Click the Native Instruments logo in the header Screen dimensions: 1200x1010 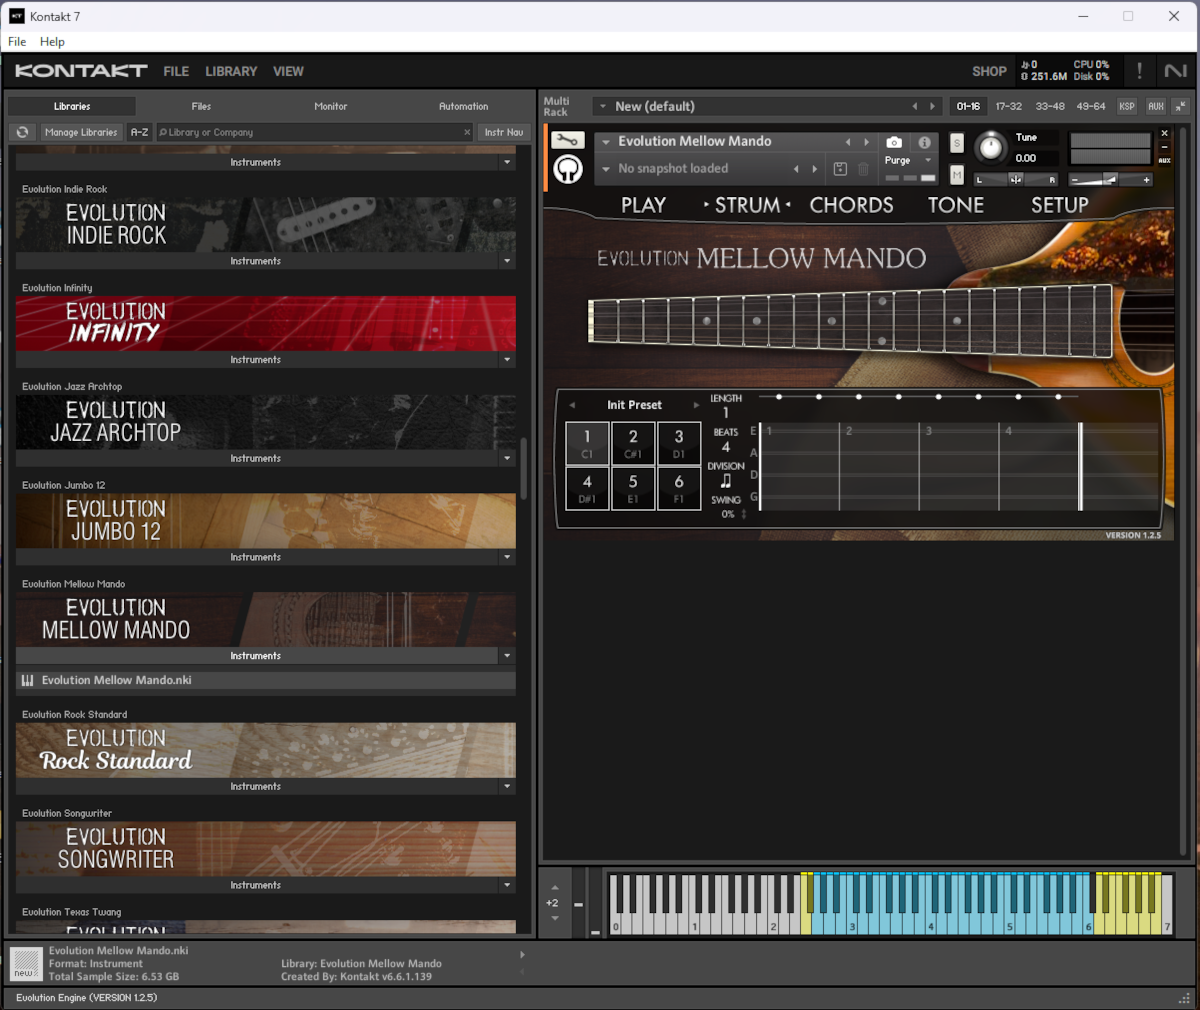point(1175,71)
